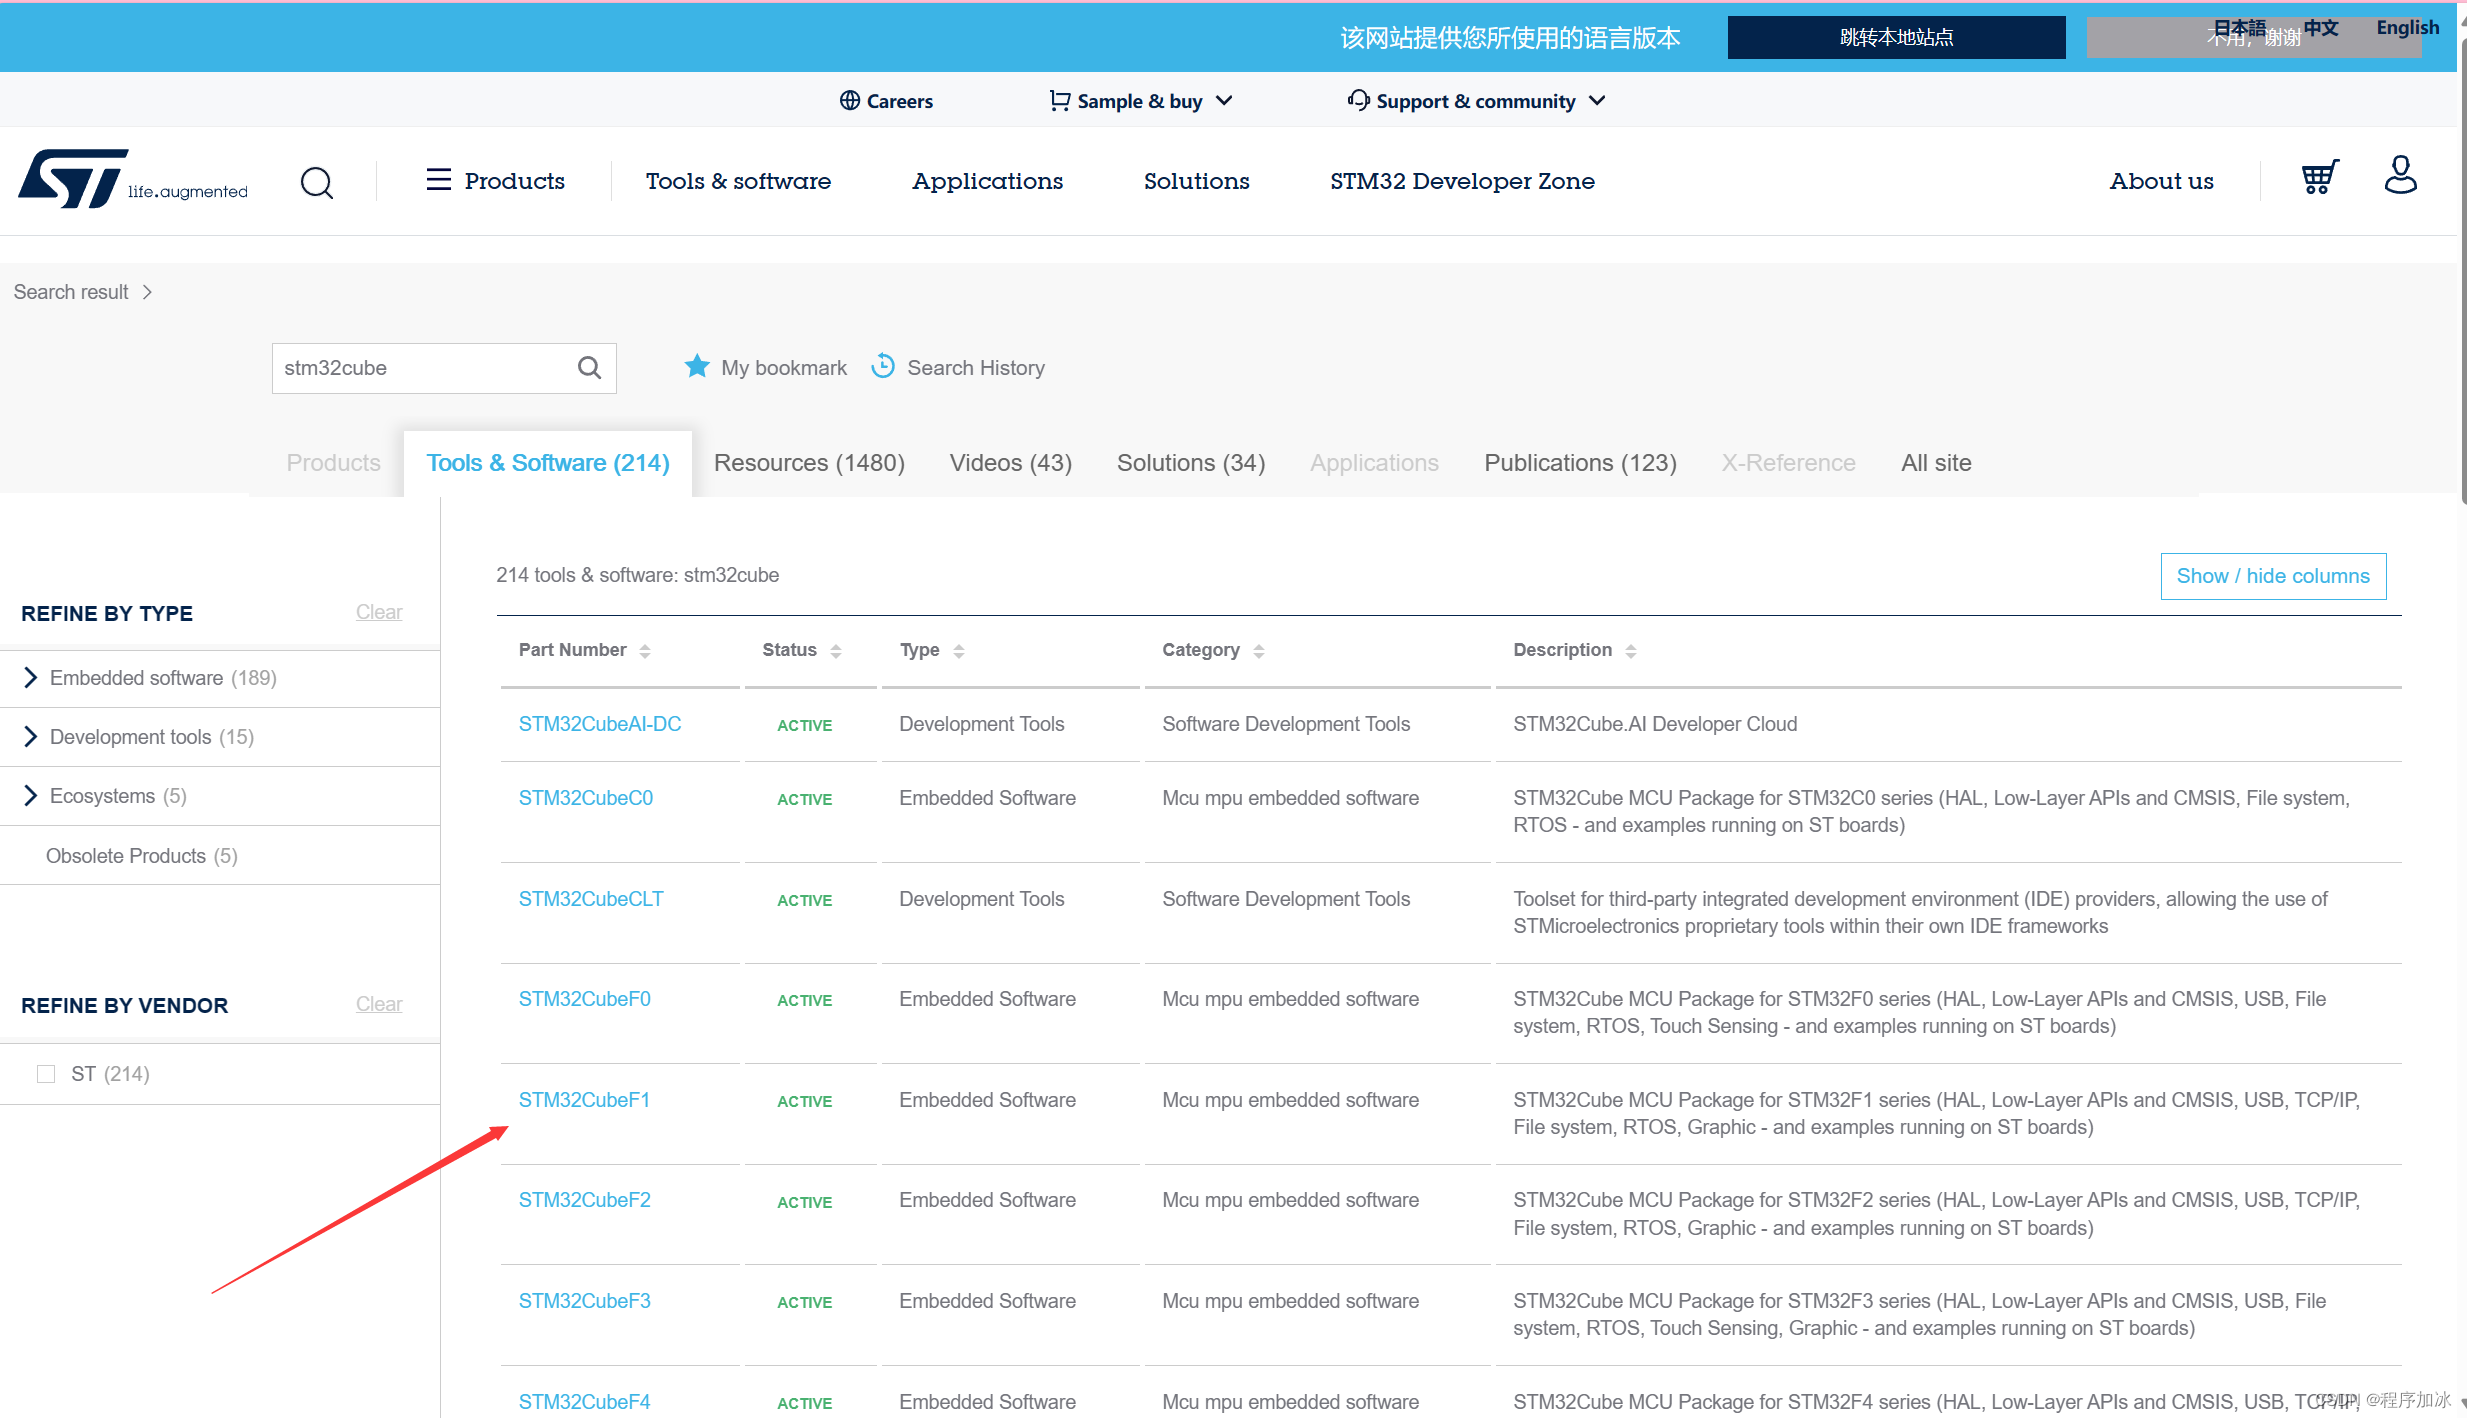The height and width of the screenshot is (1418, 2467).
Task: Open the header search magnifier icon
Action: (317, 182)
